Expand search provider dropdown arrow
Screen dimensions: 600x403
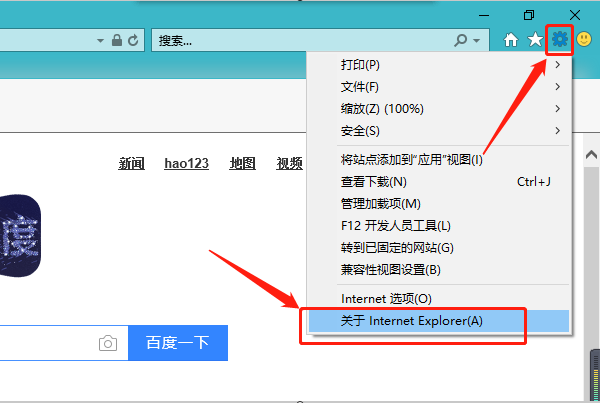(x=476, y=40)
